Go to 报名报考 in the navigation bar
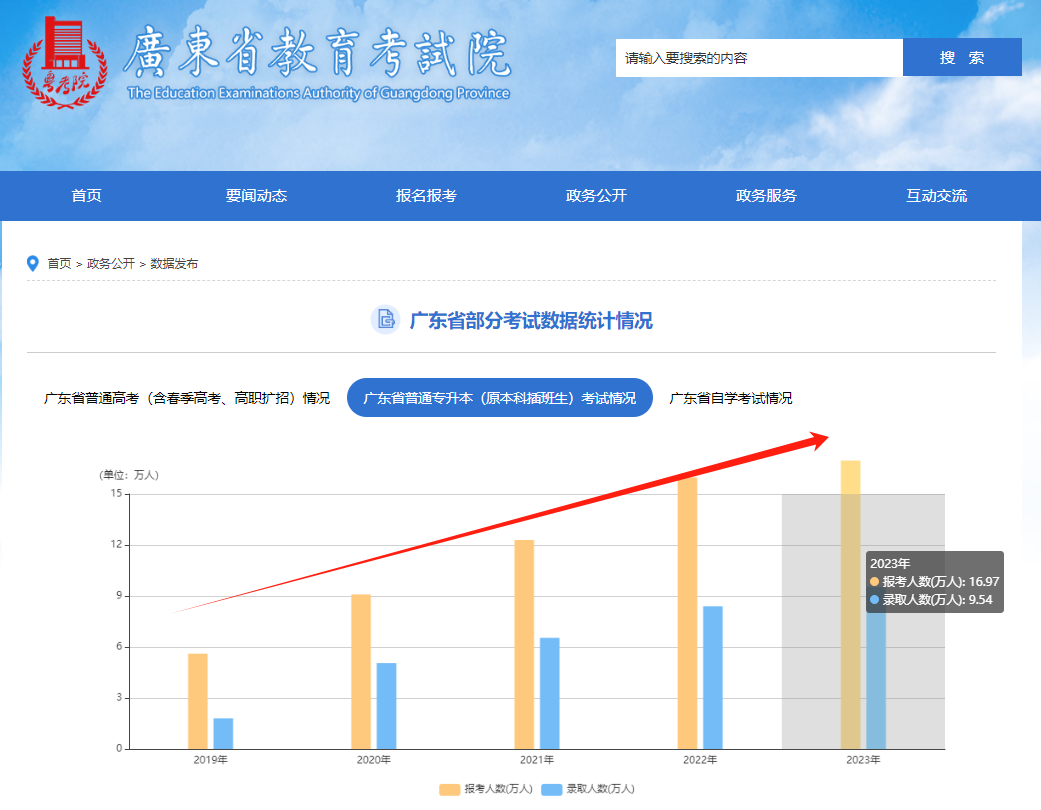Viewport: 1041px width, 810px height. tap(426, 196)
